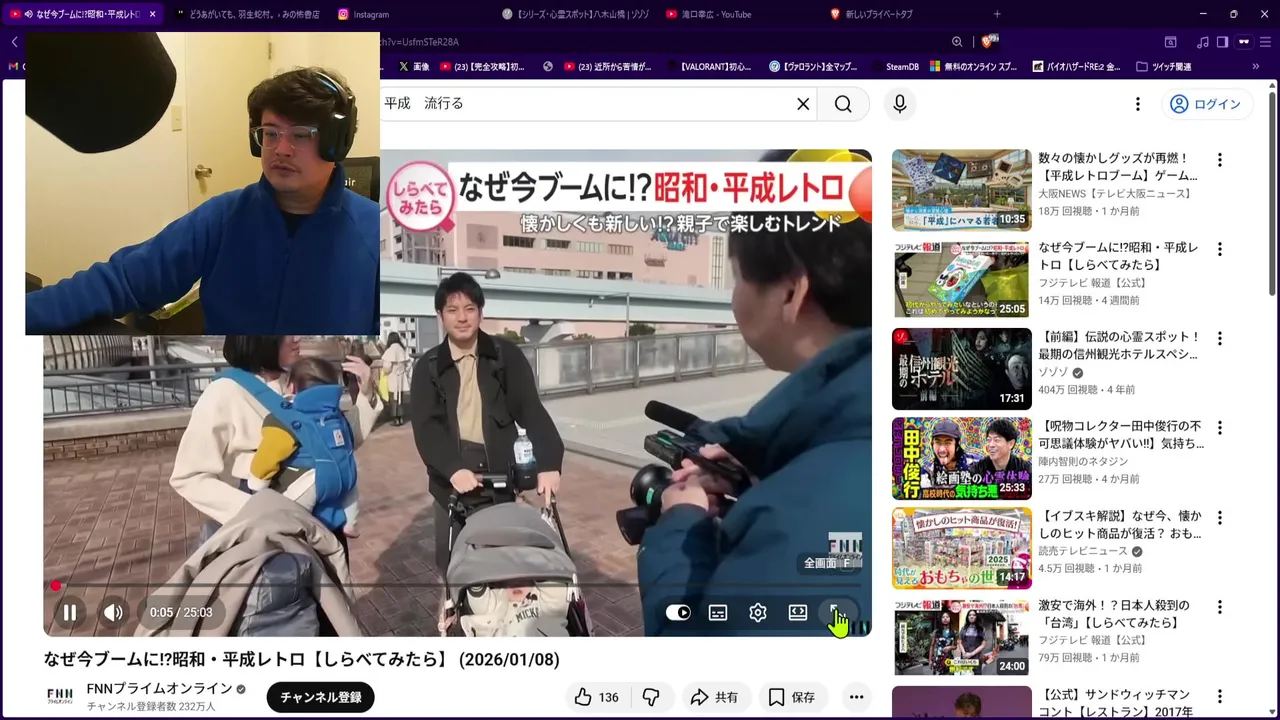Screen dimensions: 1280x720
Task: Click the music note media control icon
Action: [x=1203, y=42]
